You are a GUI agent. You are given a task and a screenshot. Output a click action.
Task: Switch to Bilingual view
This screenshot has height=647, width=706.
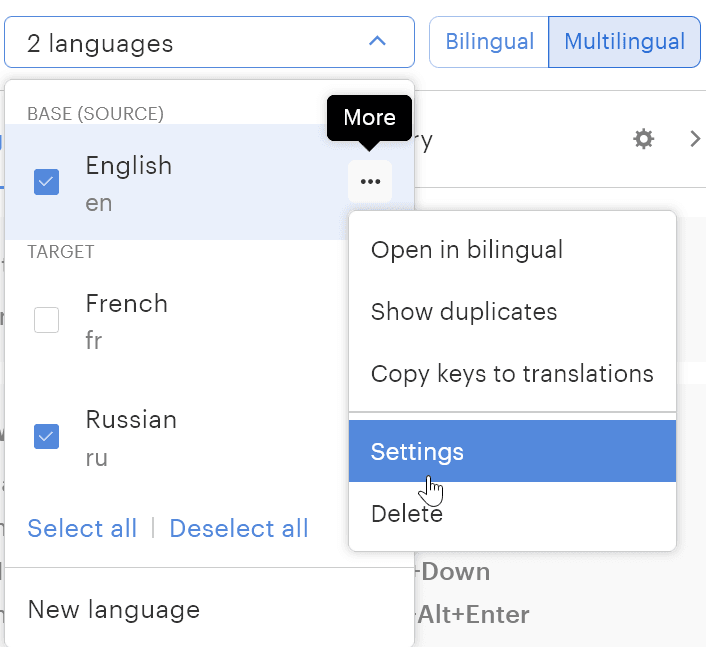(x=489, y=42)
